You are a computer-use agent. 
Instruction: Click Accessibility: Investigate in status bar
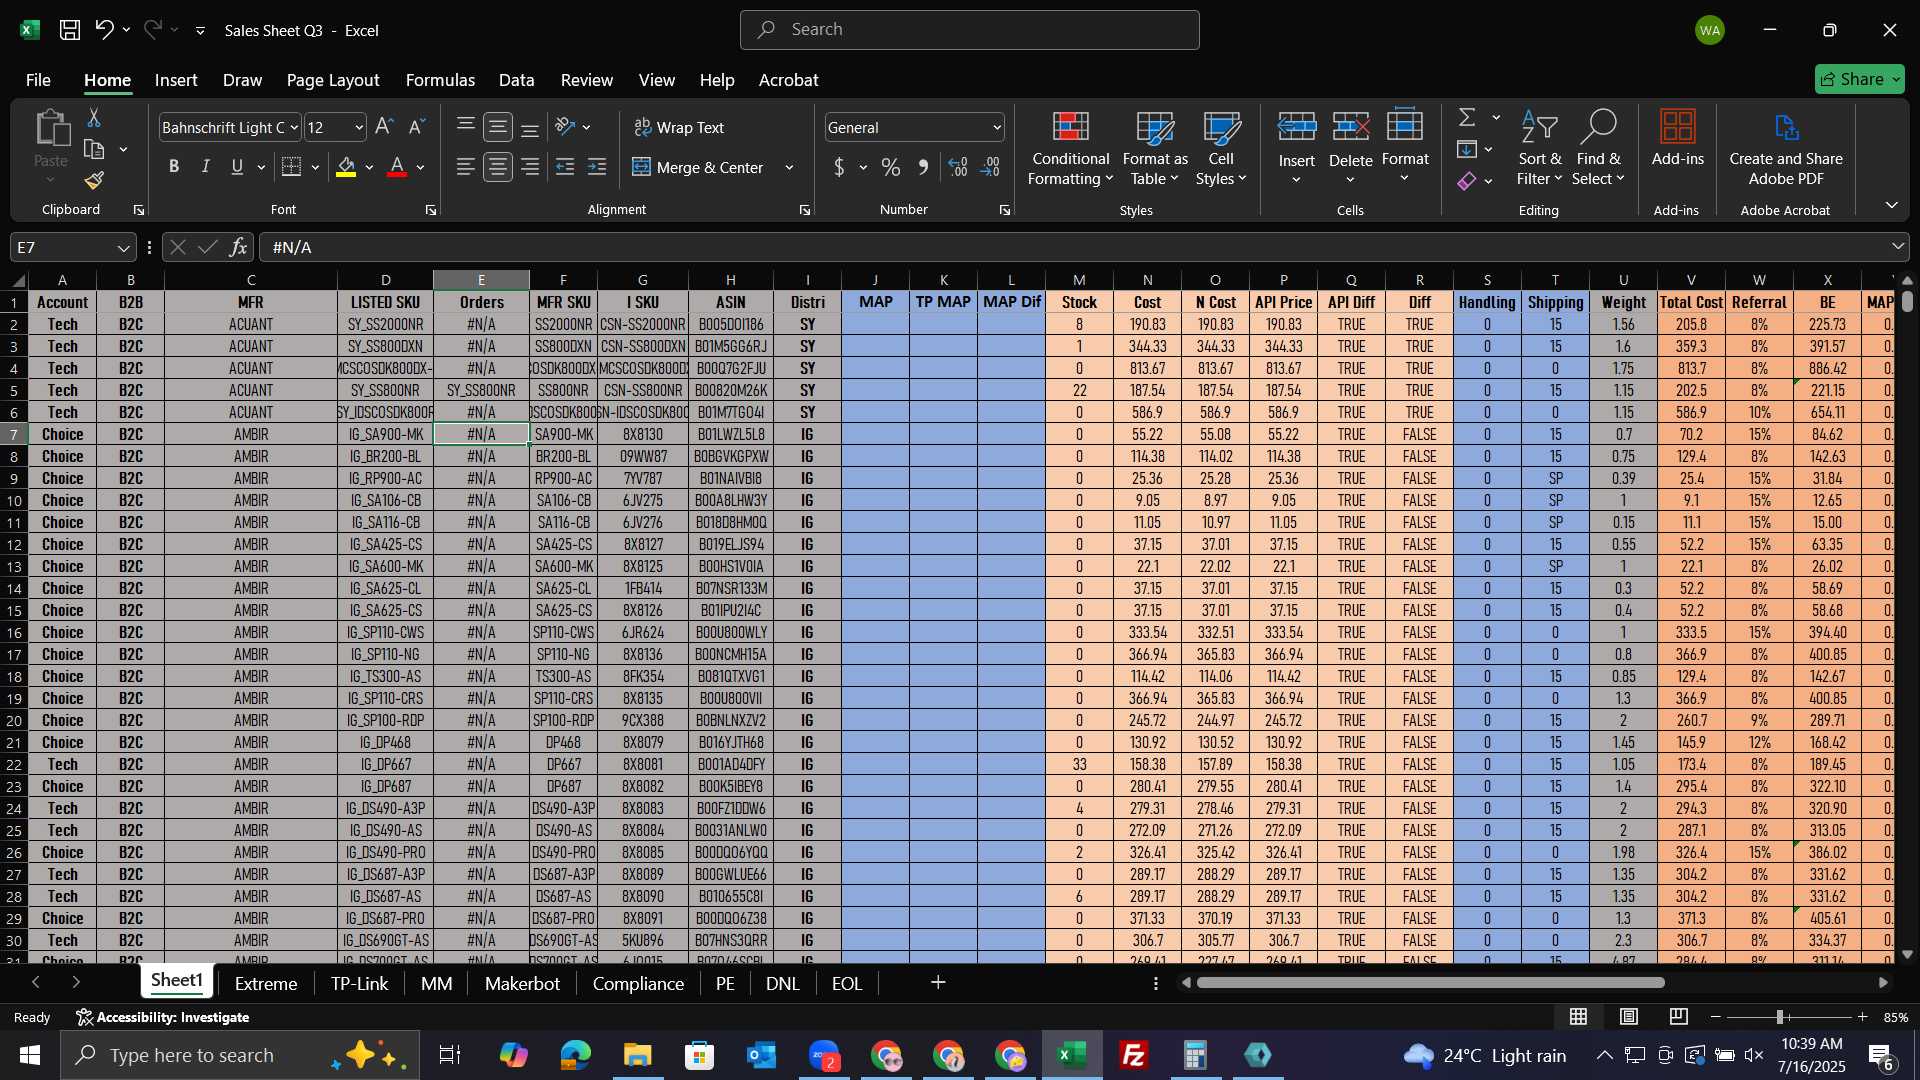tap(163, 1018)
